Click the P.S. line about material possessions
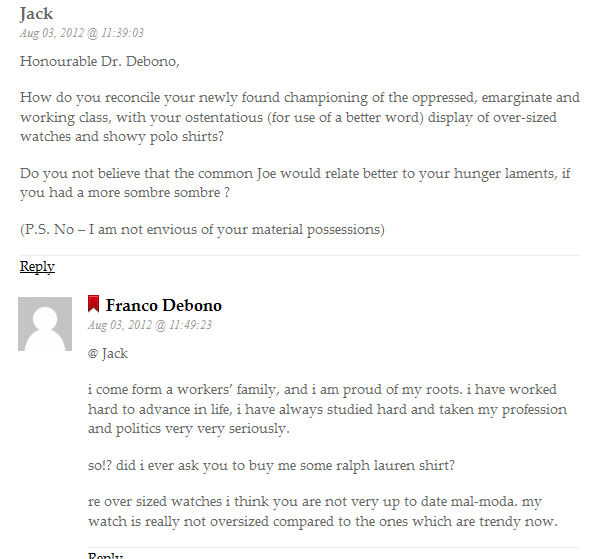The height and width of the screenshot is (559, 608). coord(202,229)
